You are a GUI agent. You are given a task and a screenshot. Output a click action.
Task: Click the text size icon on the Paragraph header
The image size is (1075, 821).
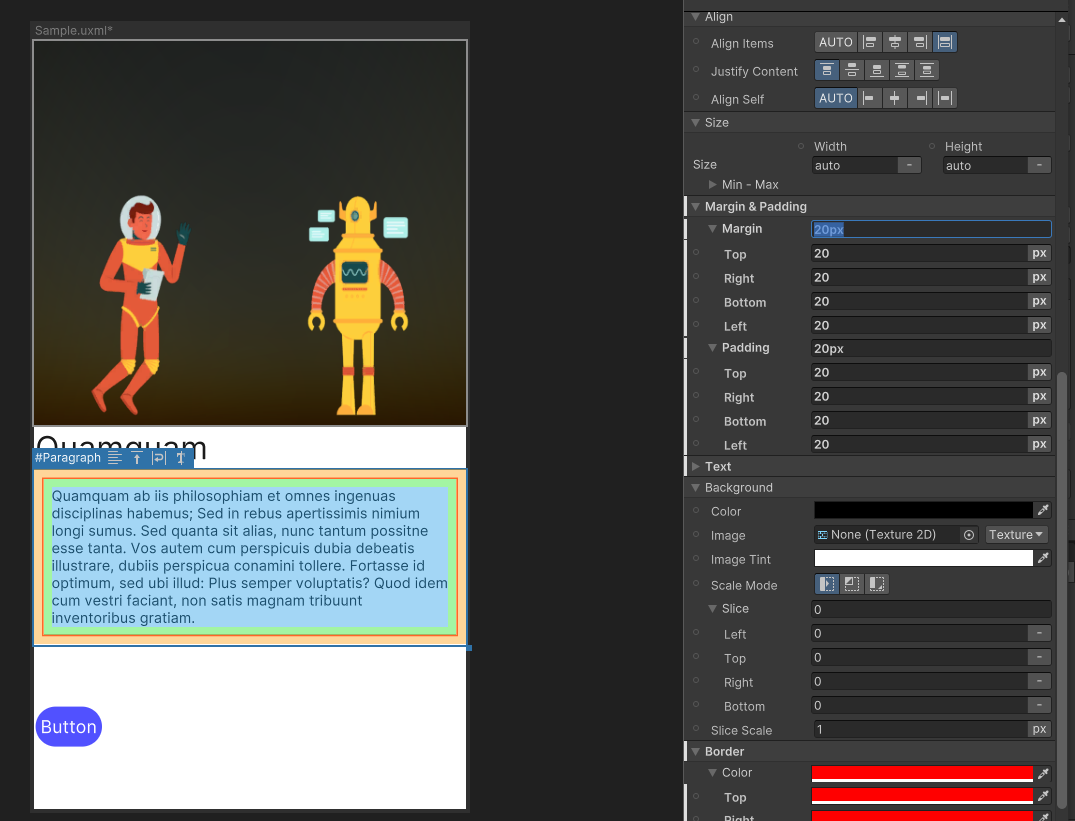point(181,458)
